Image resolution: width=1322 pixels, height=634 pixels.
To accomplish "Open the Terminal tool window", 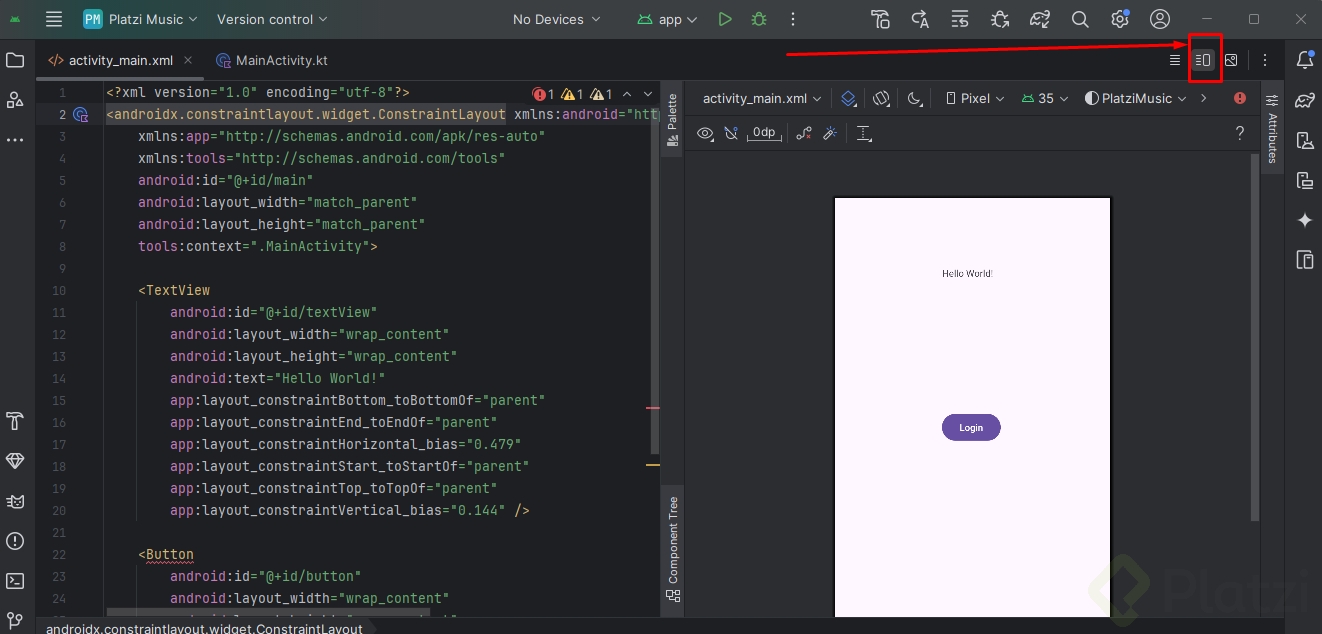I will (15, 581).
